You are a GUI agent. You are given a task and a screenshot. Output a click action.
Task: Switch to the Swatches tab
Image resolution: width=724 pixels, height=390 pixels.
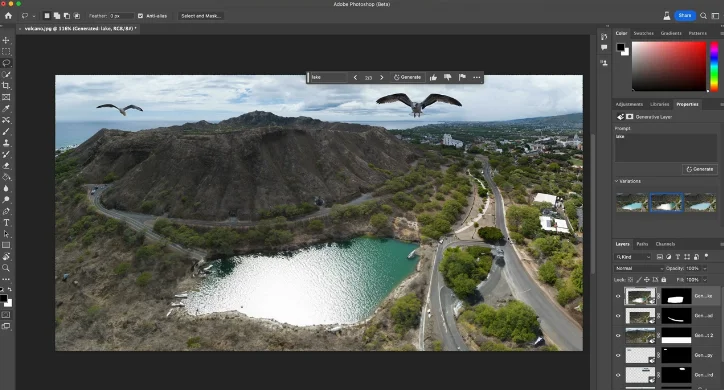643,33
